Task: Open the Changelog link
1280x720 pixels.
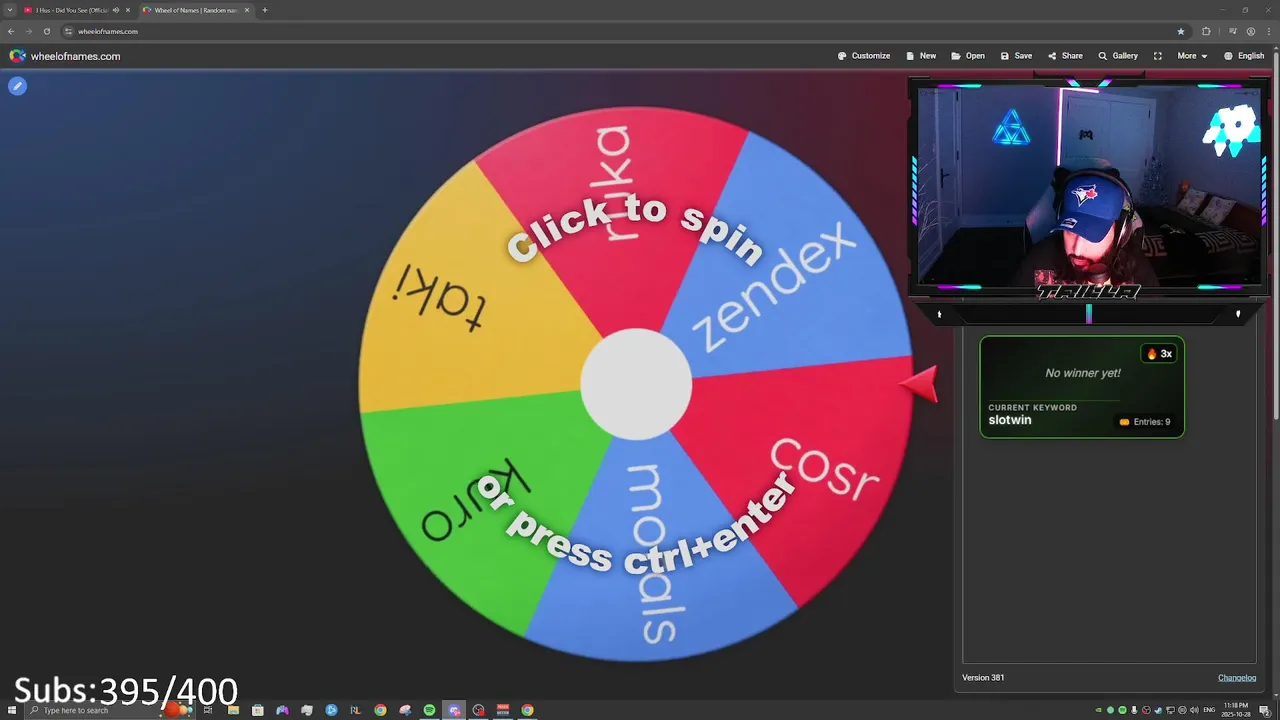Action: click(x=1237, y=678)
